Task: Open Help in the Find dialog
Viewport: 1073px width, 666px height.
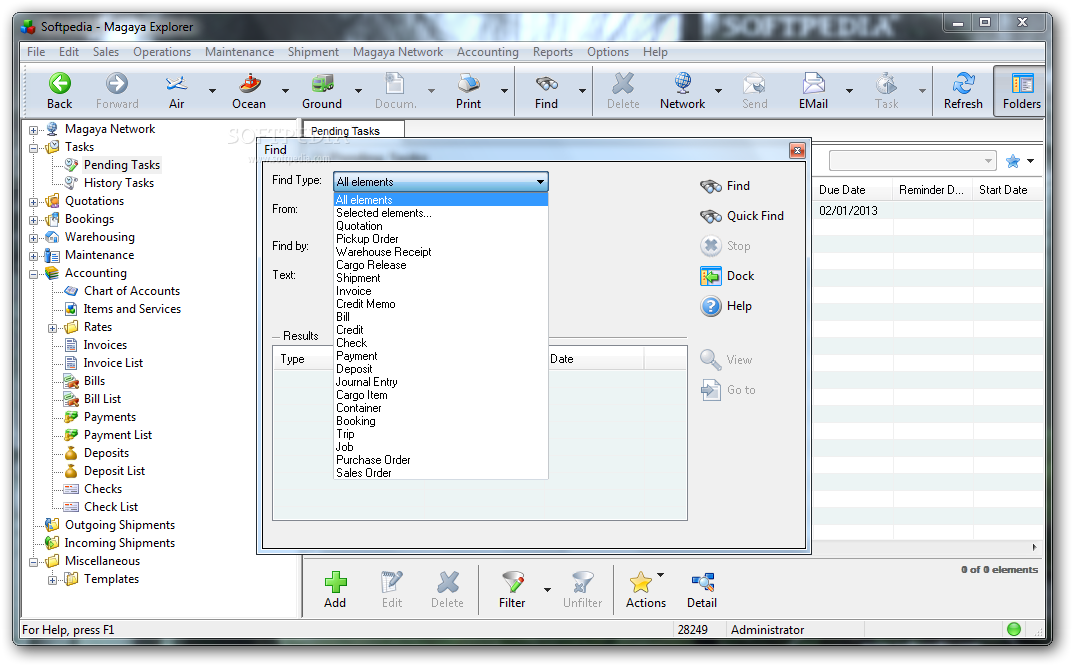Action: click(x=726, y=306)
